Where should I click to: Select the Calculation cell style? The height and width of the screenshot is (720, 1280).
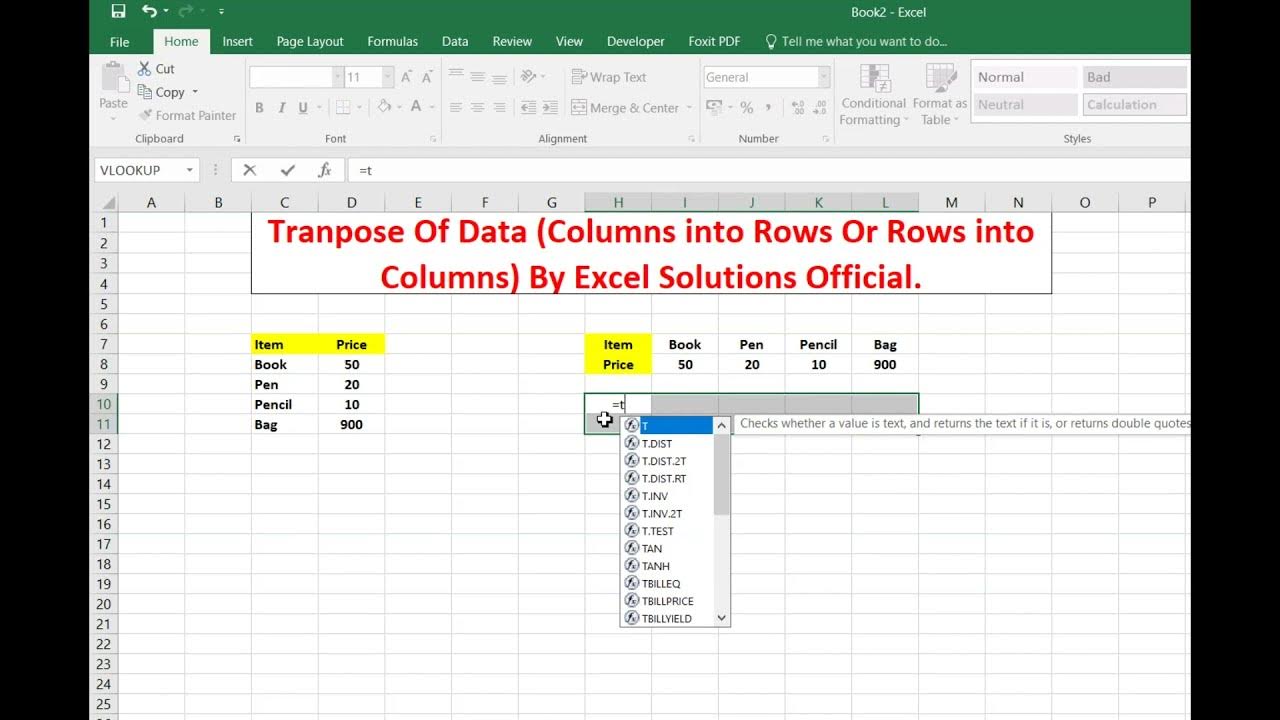[x=1134, y=104]
